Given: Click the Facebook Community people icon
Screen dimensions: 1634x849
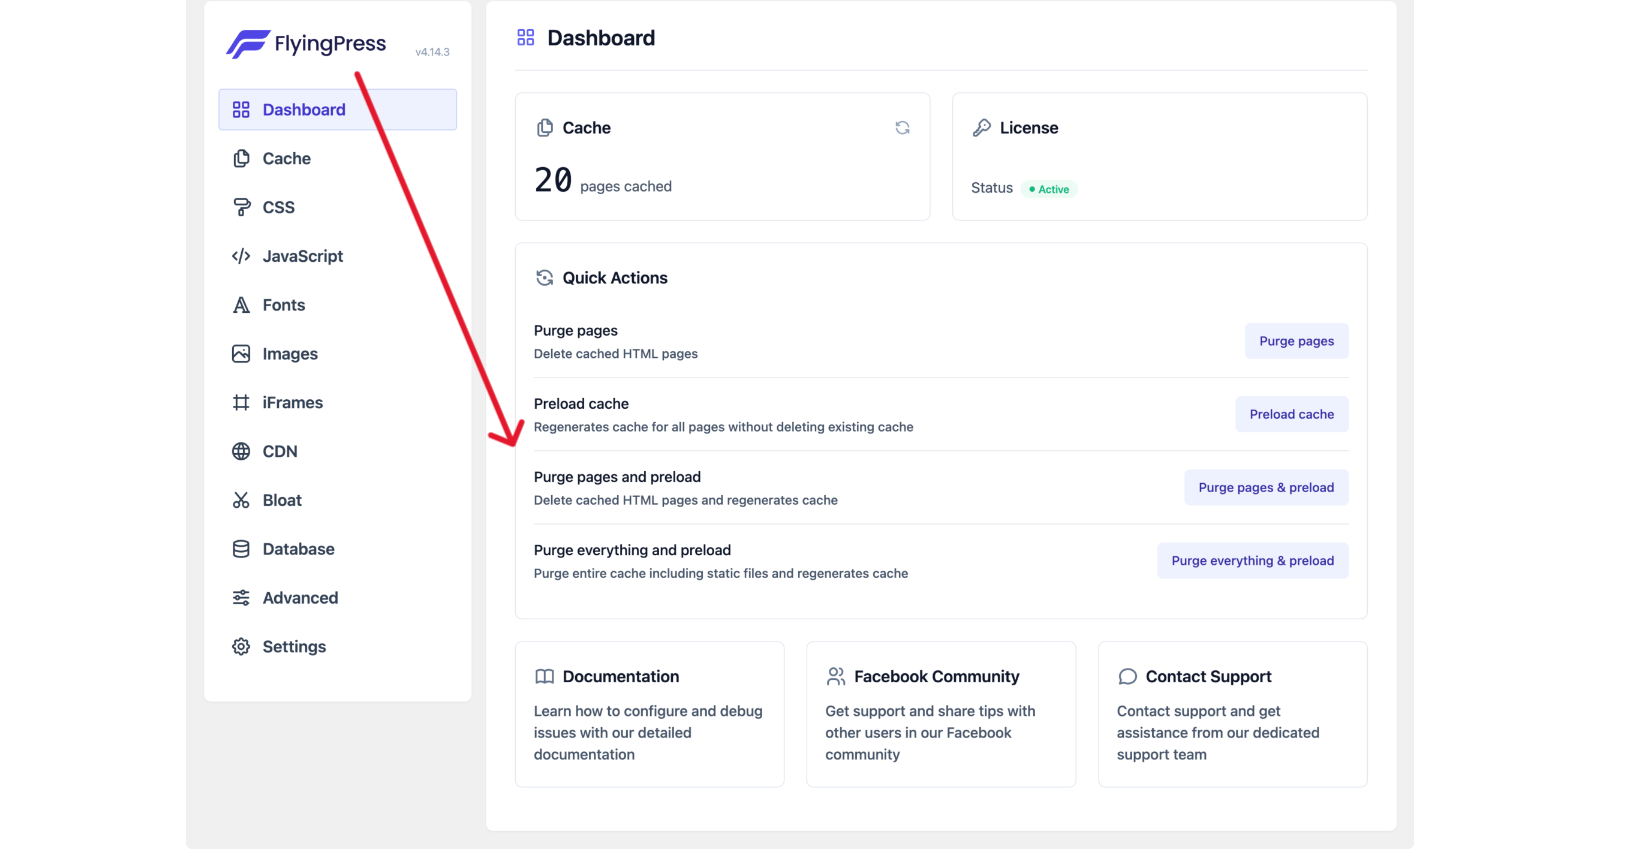Looking at the screenshot, I should pos(836,677).
